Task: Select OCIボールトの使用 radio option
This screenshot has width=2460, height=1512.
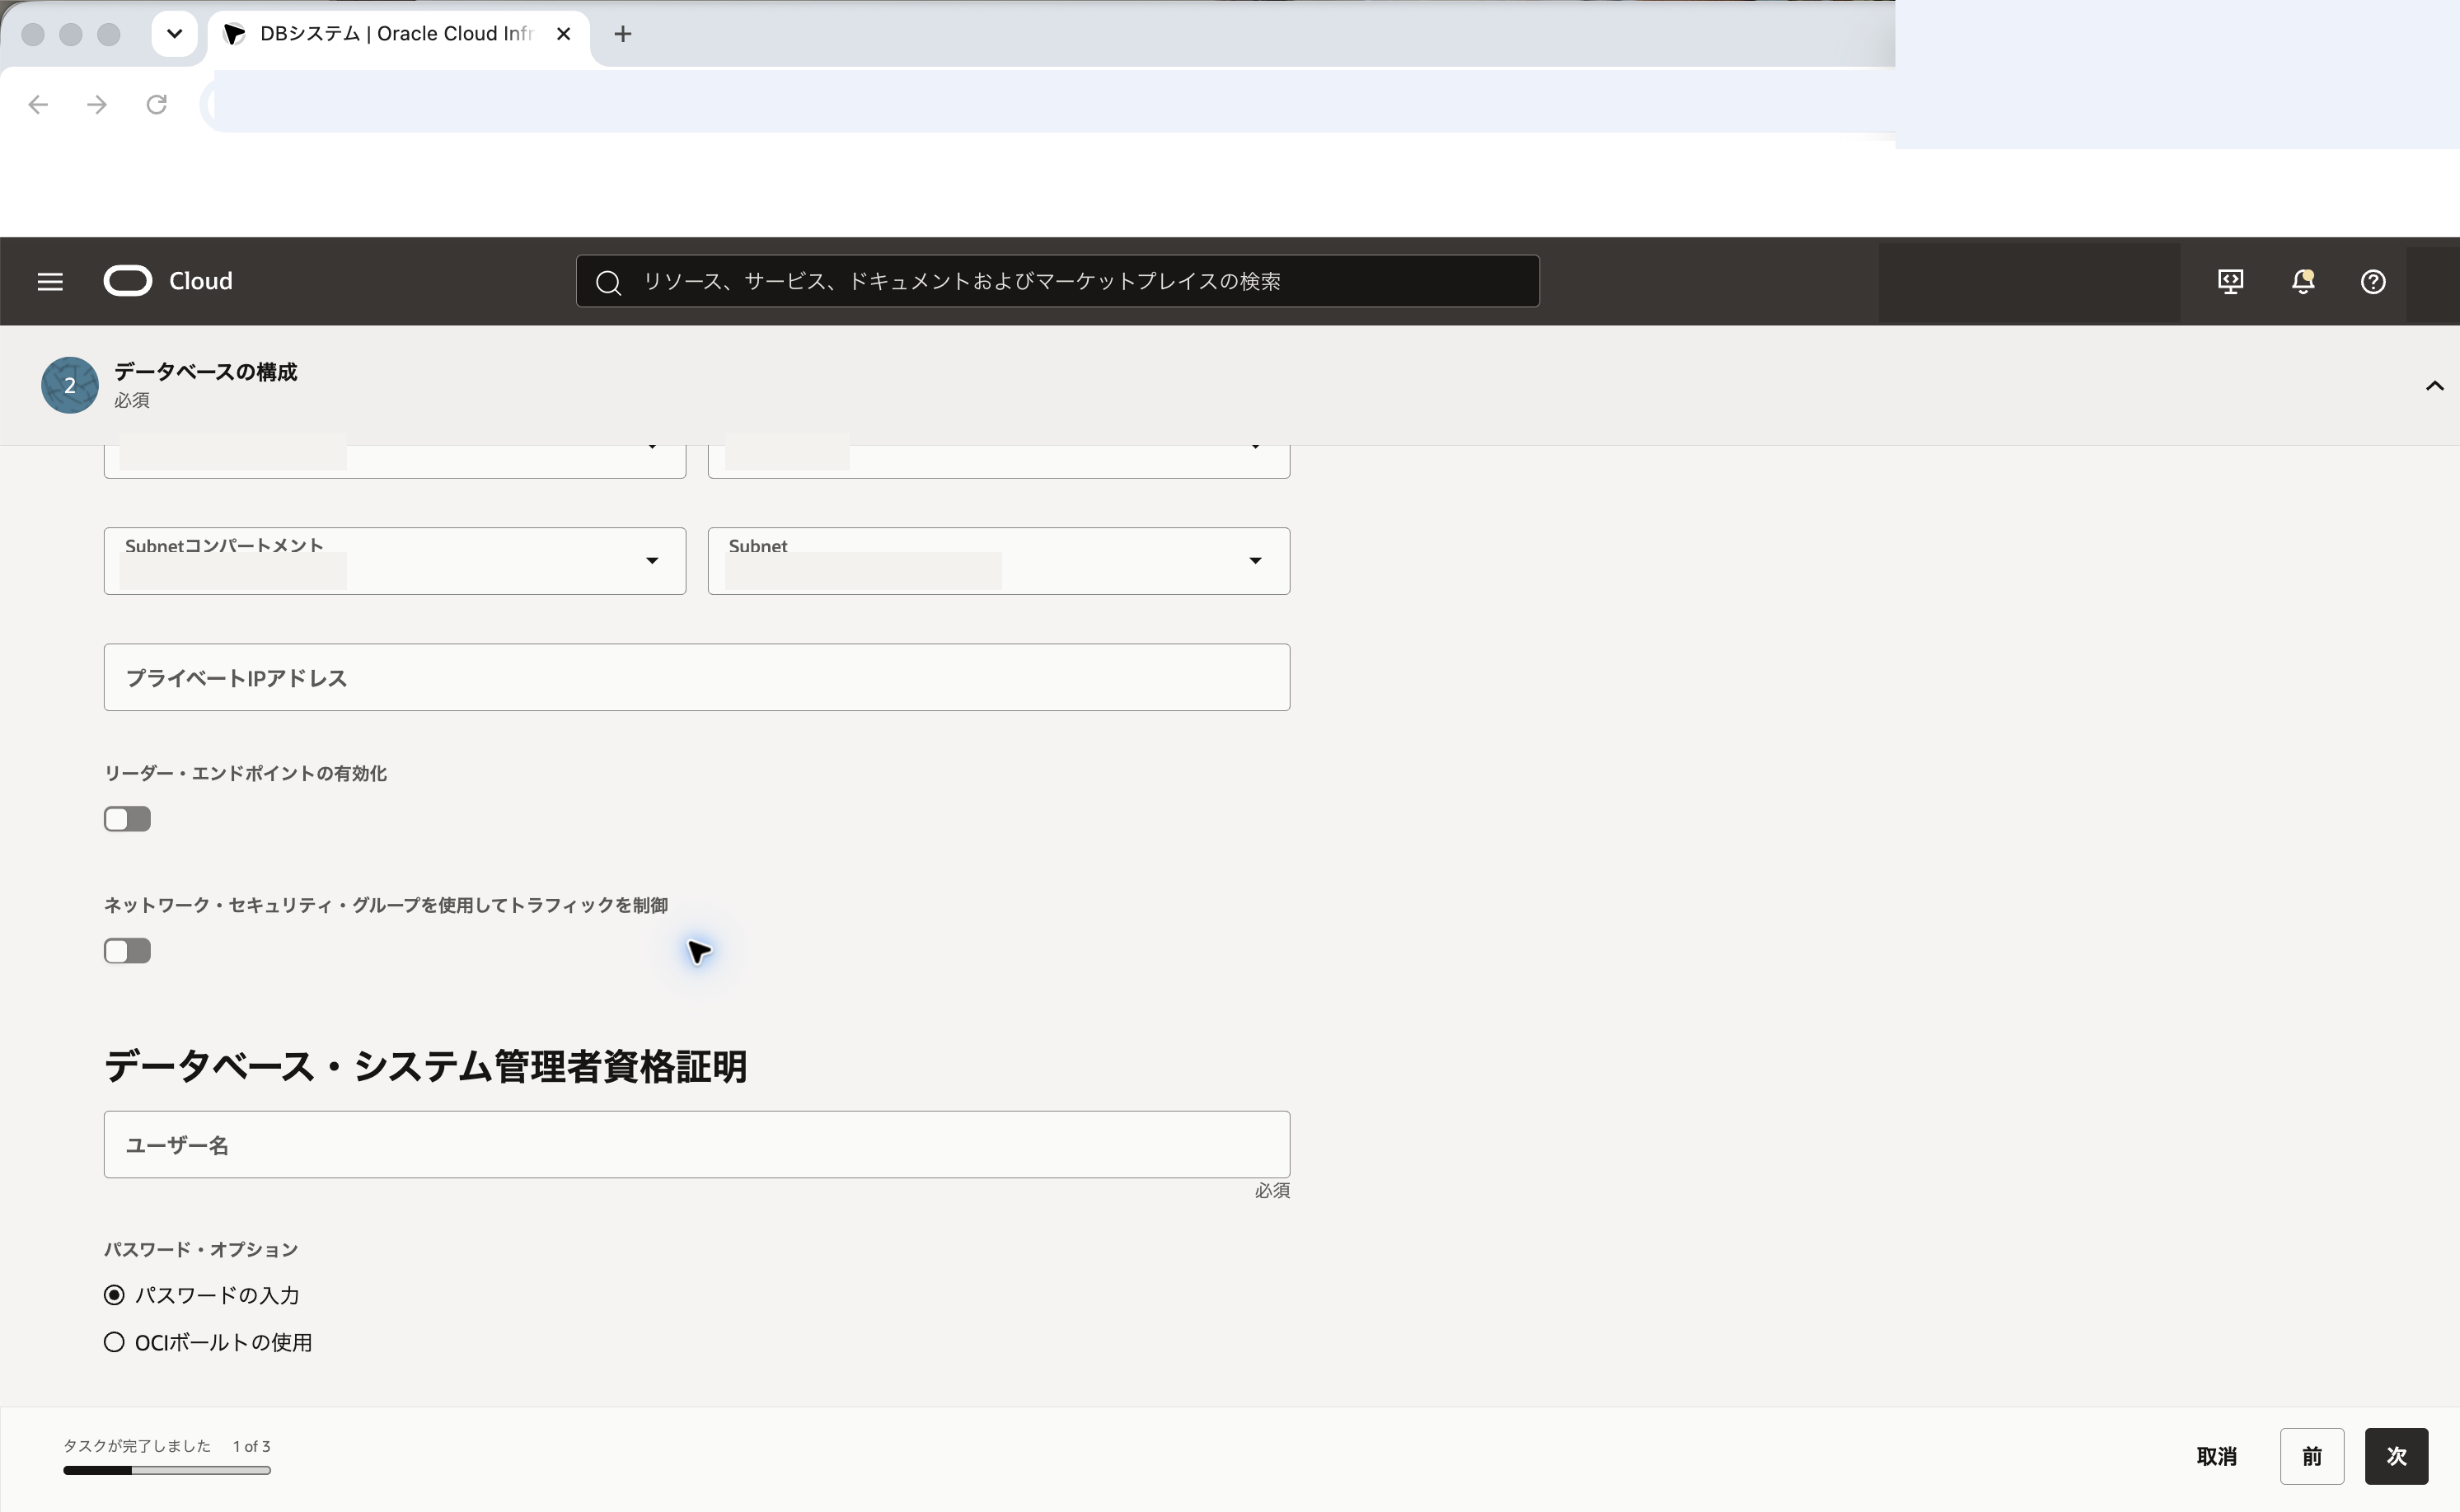Action: pyautogui.click(x=114, y=1342)
